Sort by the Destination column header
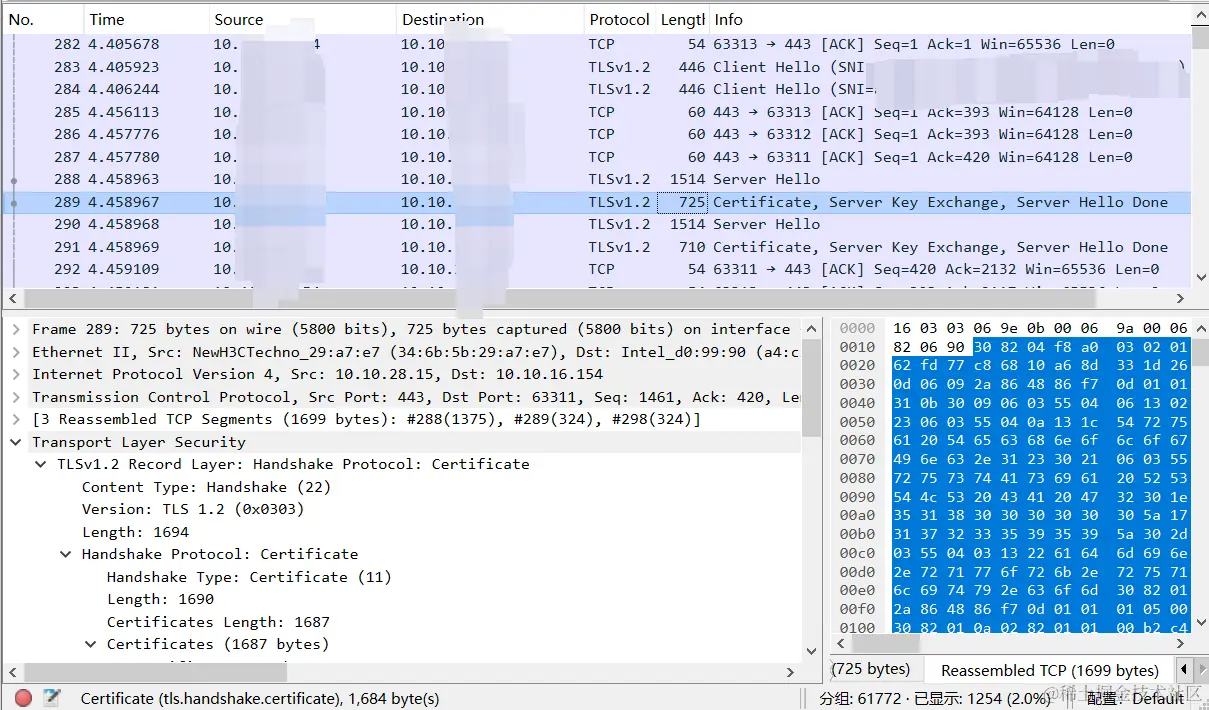 pos(490,20)
